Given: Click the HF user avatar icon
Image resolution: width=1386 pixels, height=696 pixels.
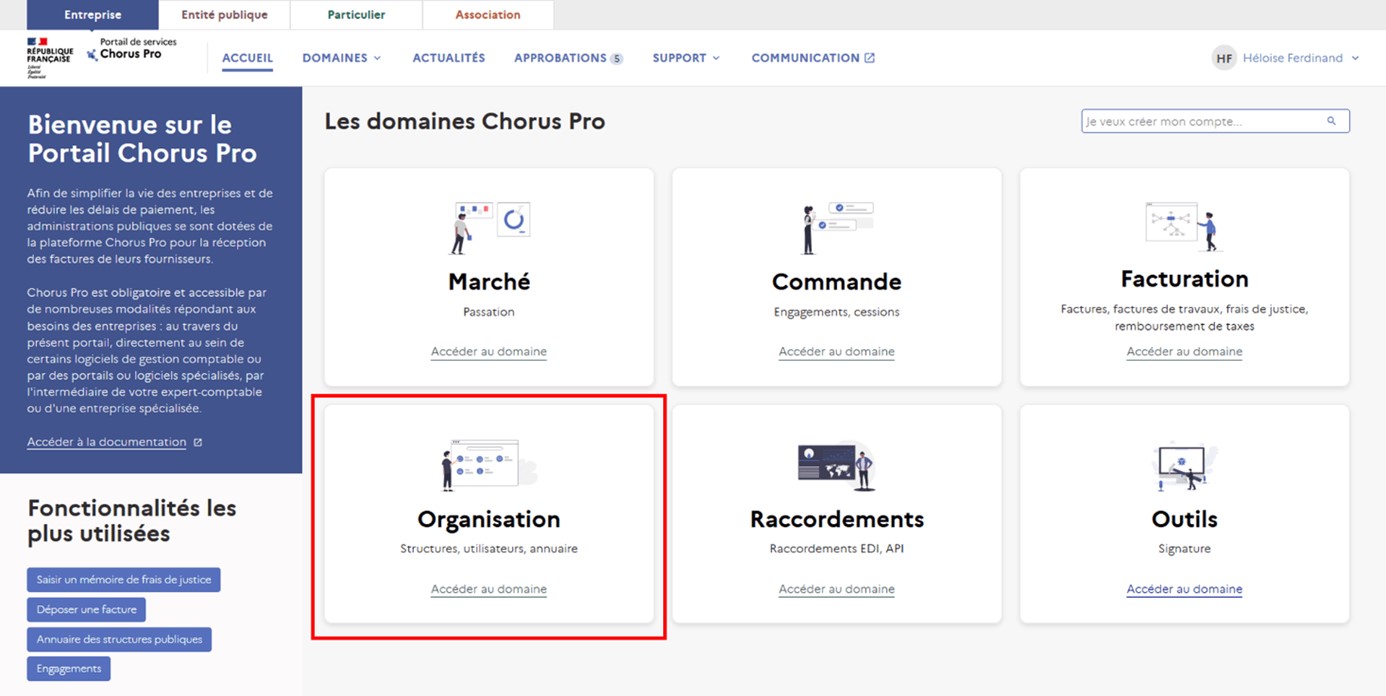Looking at the screenshot, I should 1223,58.
